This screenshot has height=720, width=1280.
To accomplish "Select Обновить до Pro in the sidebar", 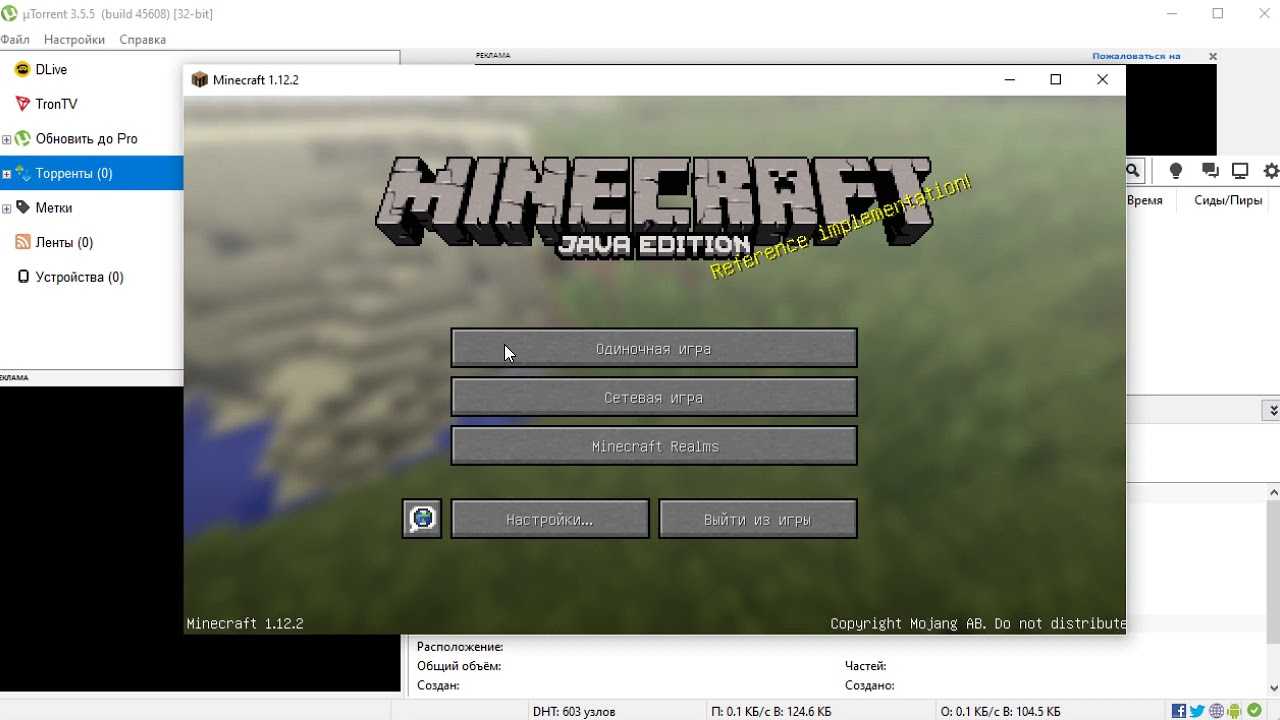I will point(87,139).
